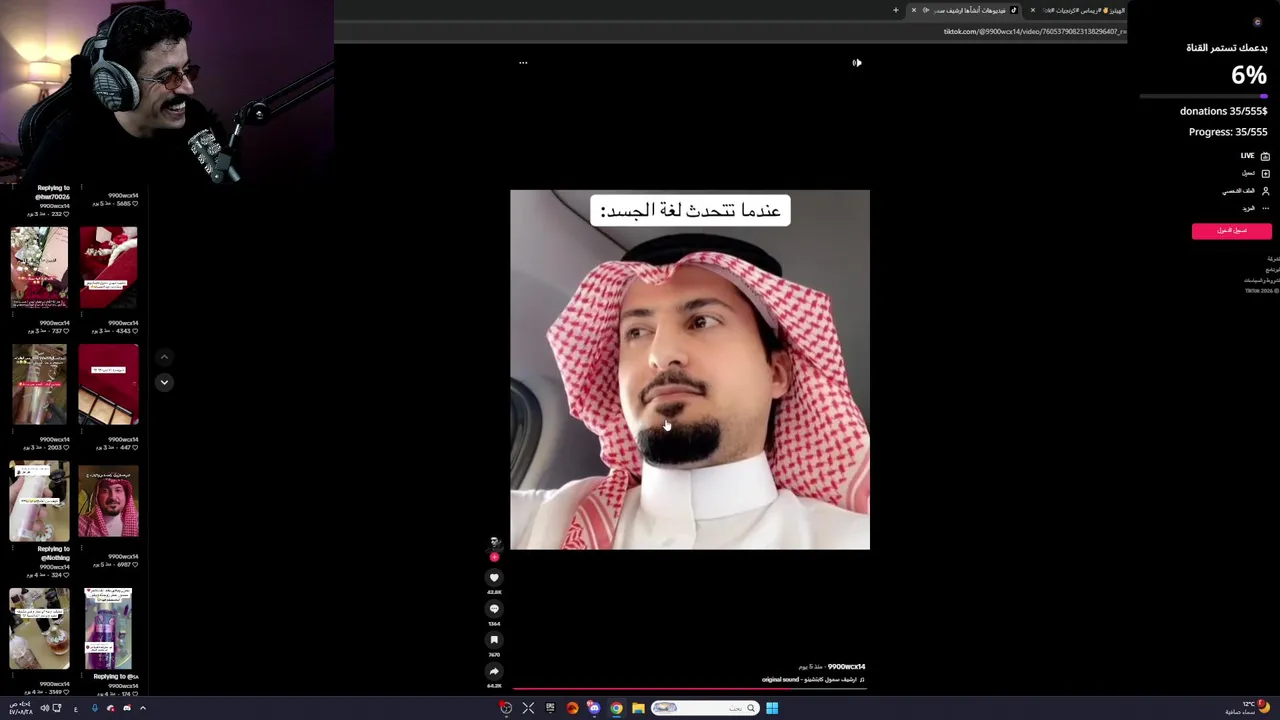Open Profile item in TikTok sidebar
1280x720 pixels.
point(1246,191)
